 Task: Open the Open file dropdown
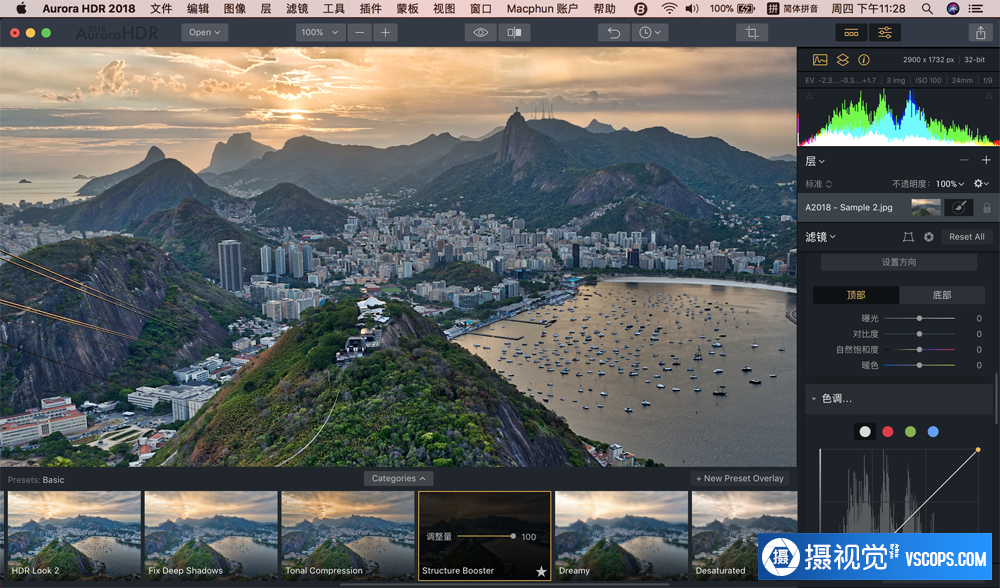(x=205, y=33)
